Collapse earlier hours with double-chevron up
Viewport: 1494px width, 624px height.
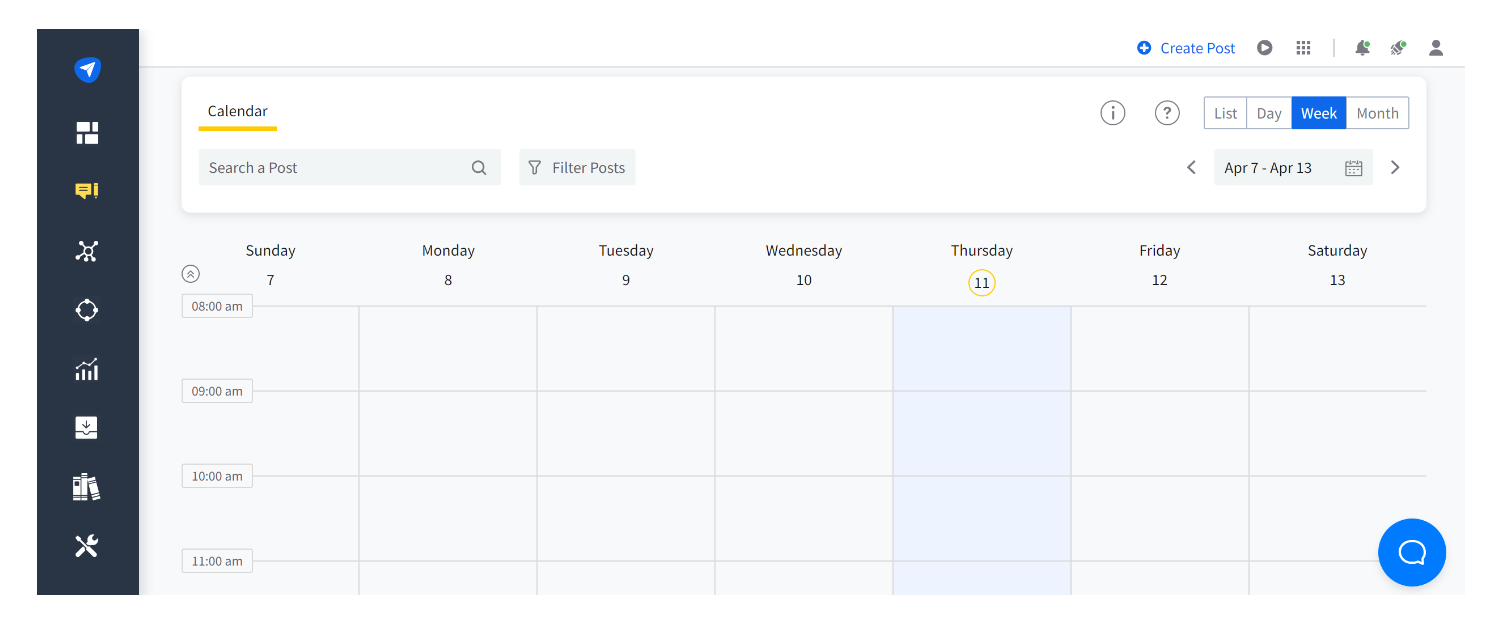click(191, 273)
